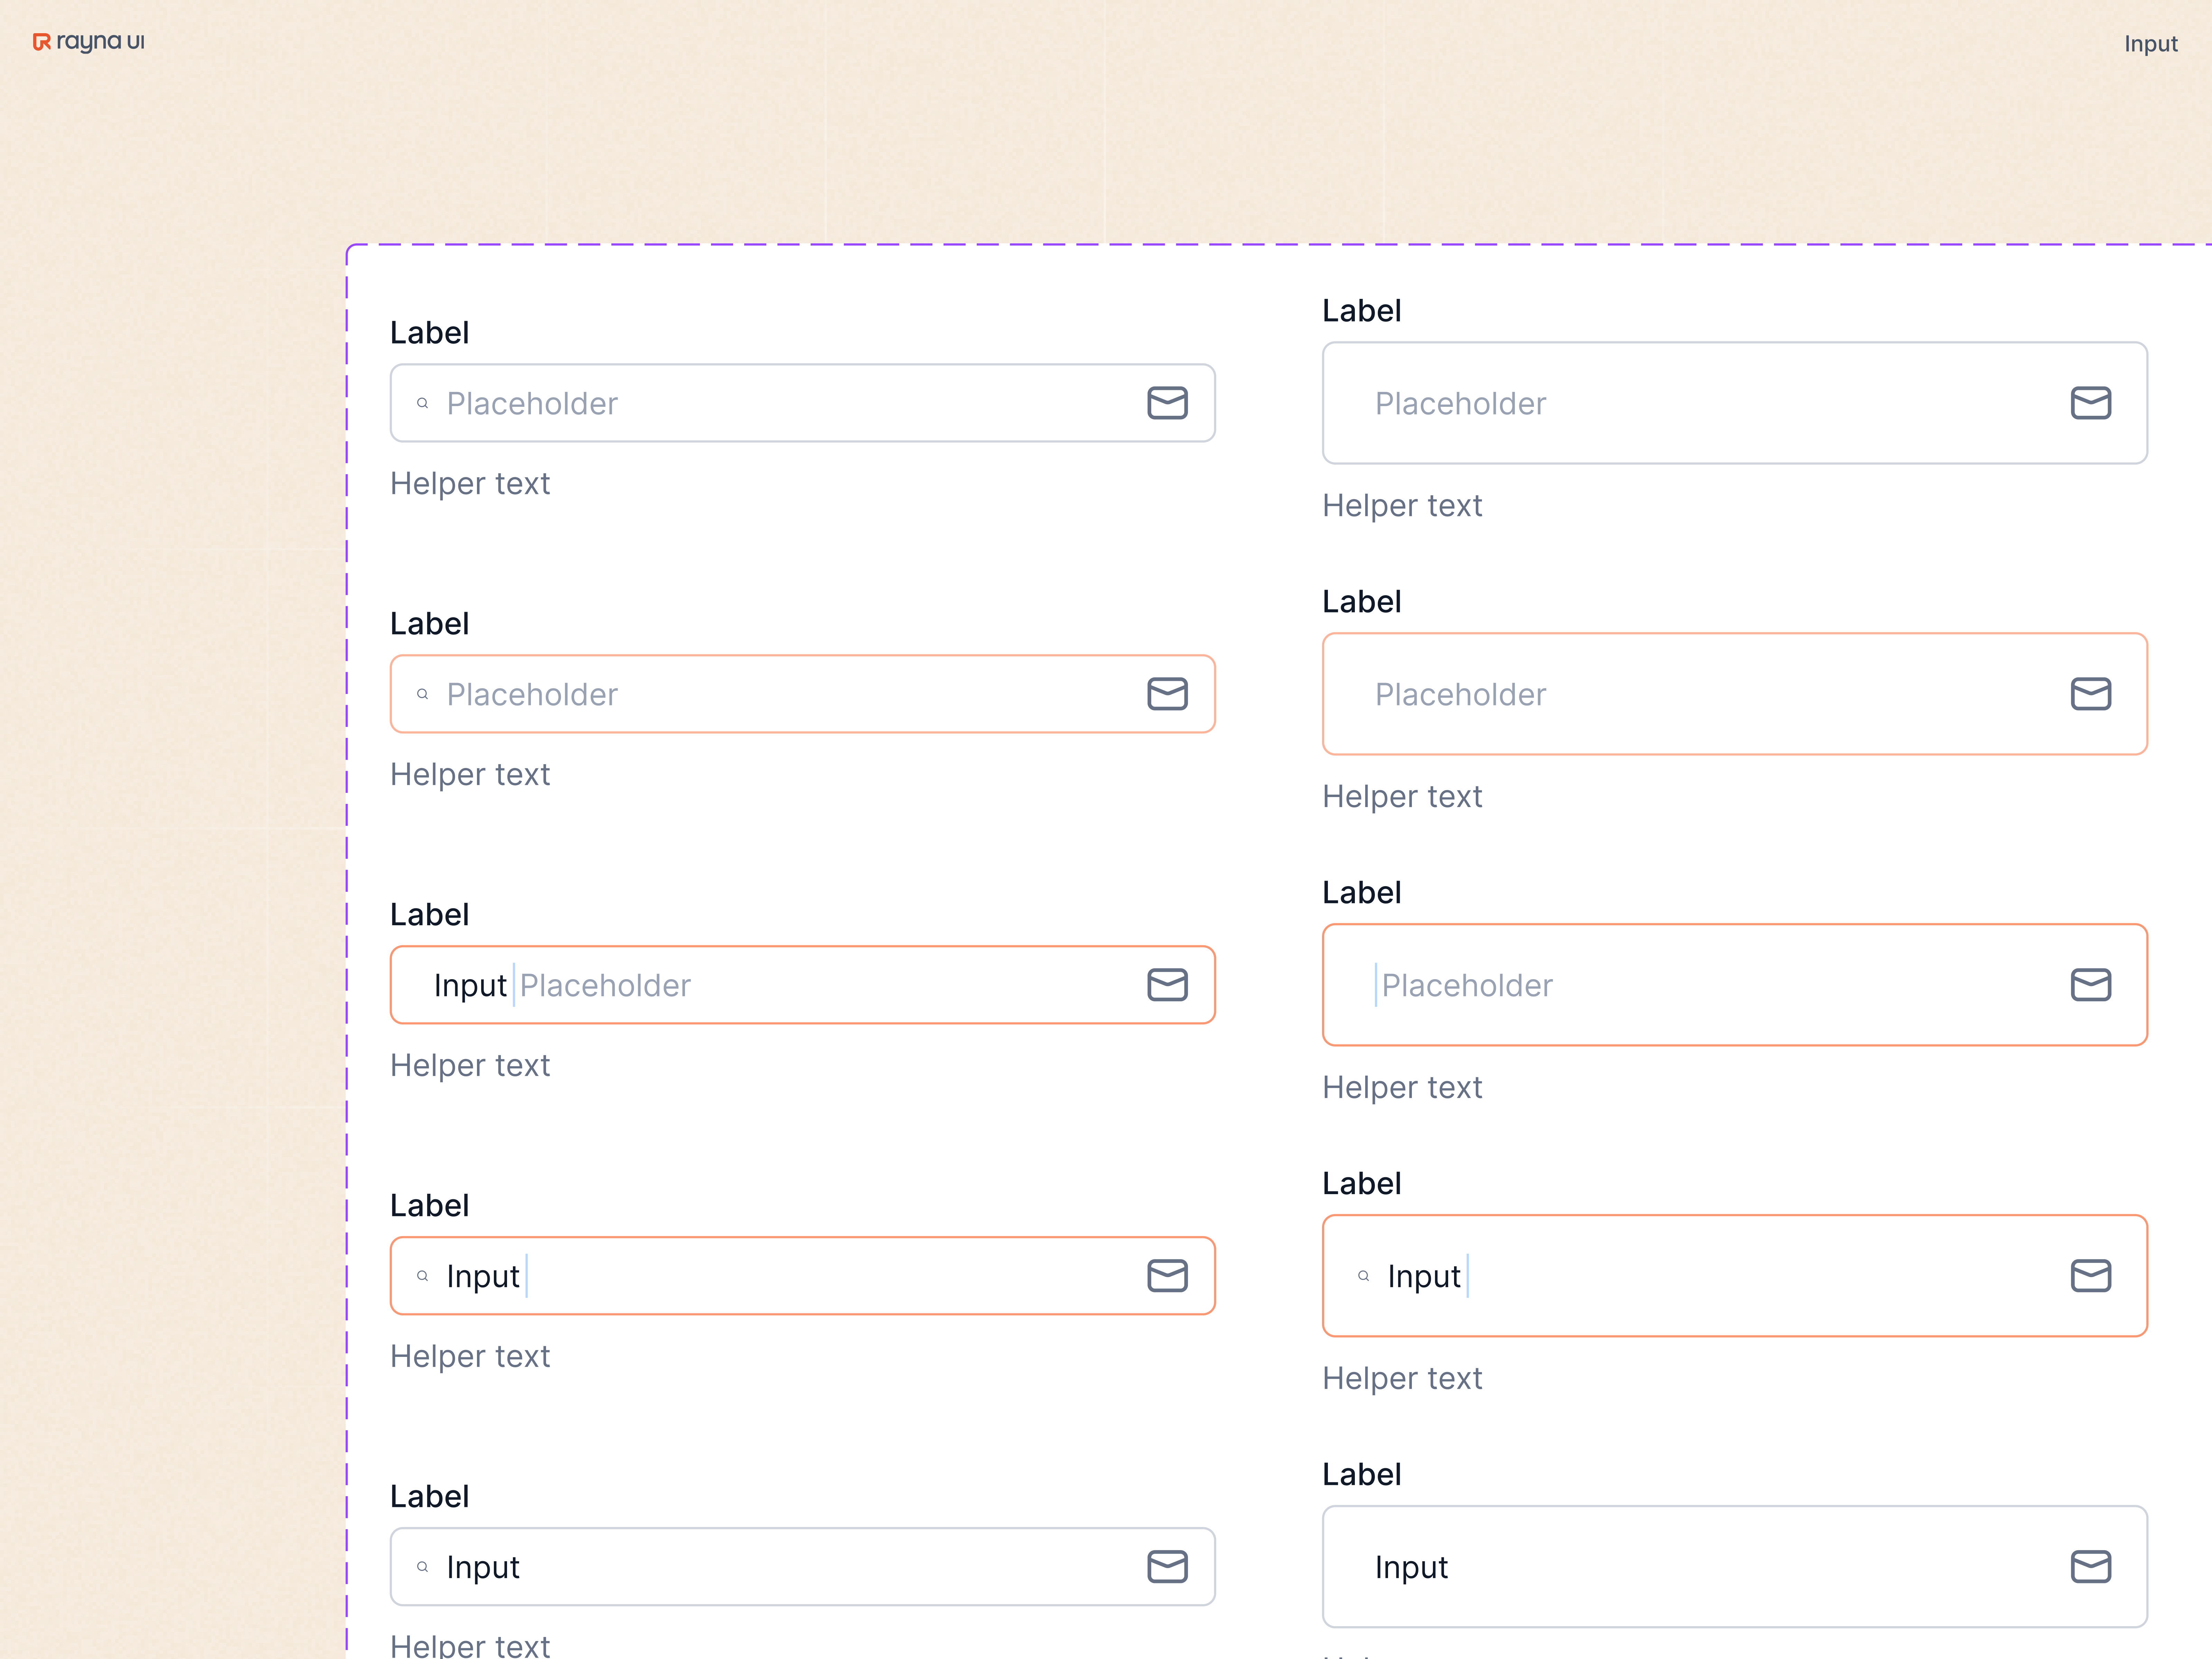Click the envelope icon in the bottom-right 'Input' field
Viewport: 2212px width, 1659px height.
point(2090,1567)
